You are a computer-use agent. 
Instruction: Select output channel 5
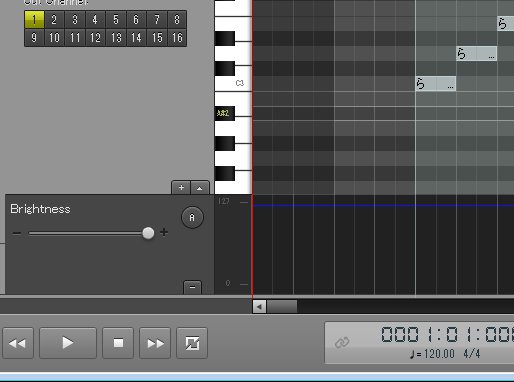click(x=116, y=20)
